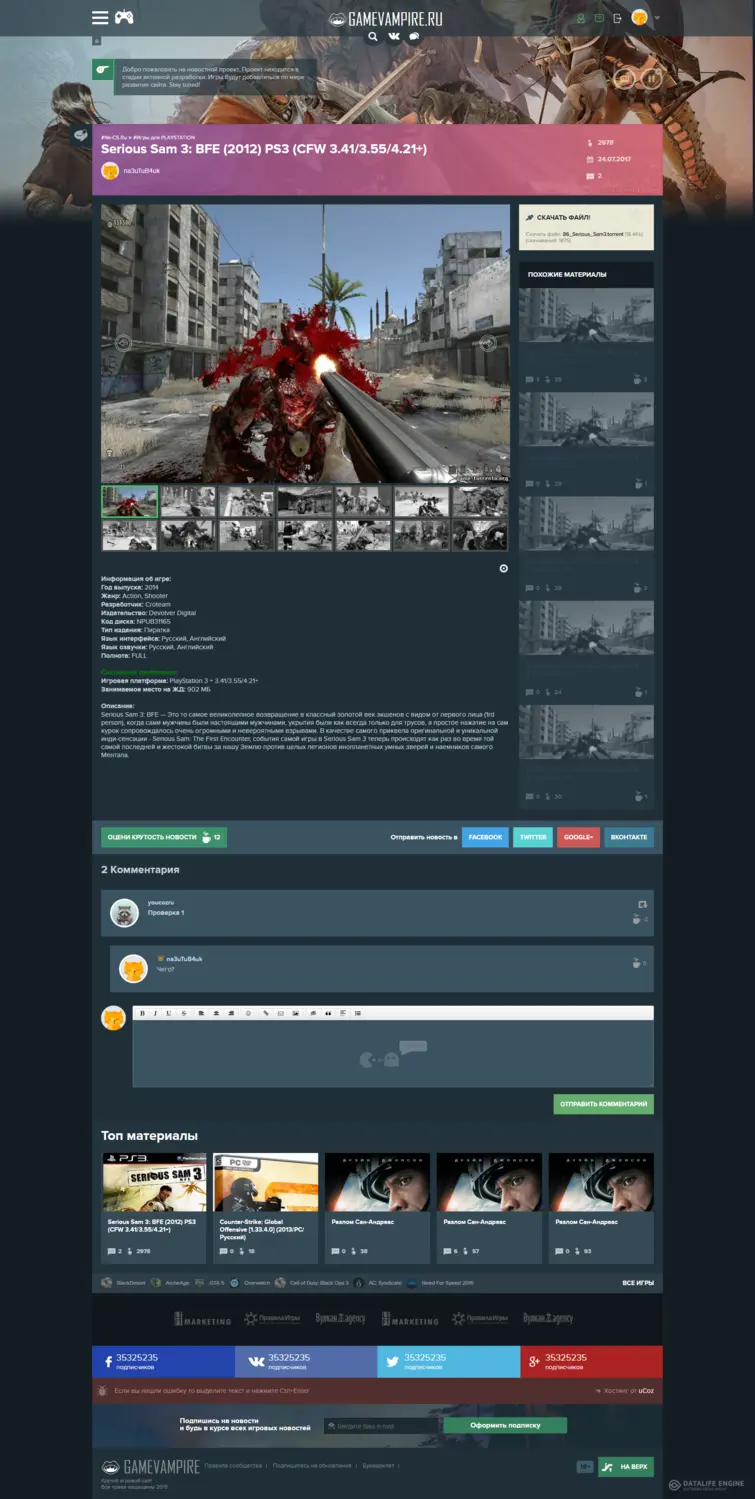Open the search magnifier icon under the logo
The height and width of the screenshot is (1499, 755).
(373, 37)
